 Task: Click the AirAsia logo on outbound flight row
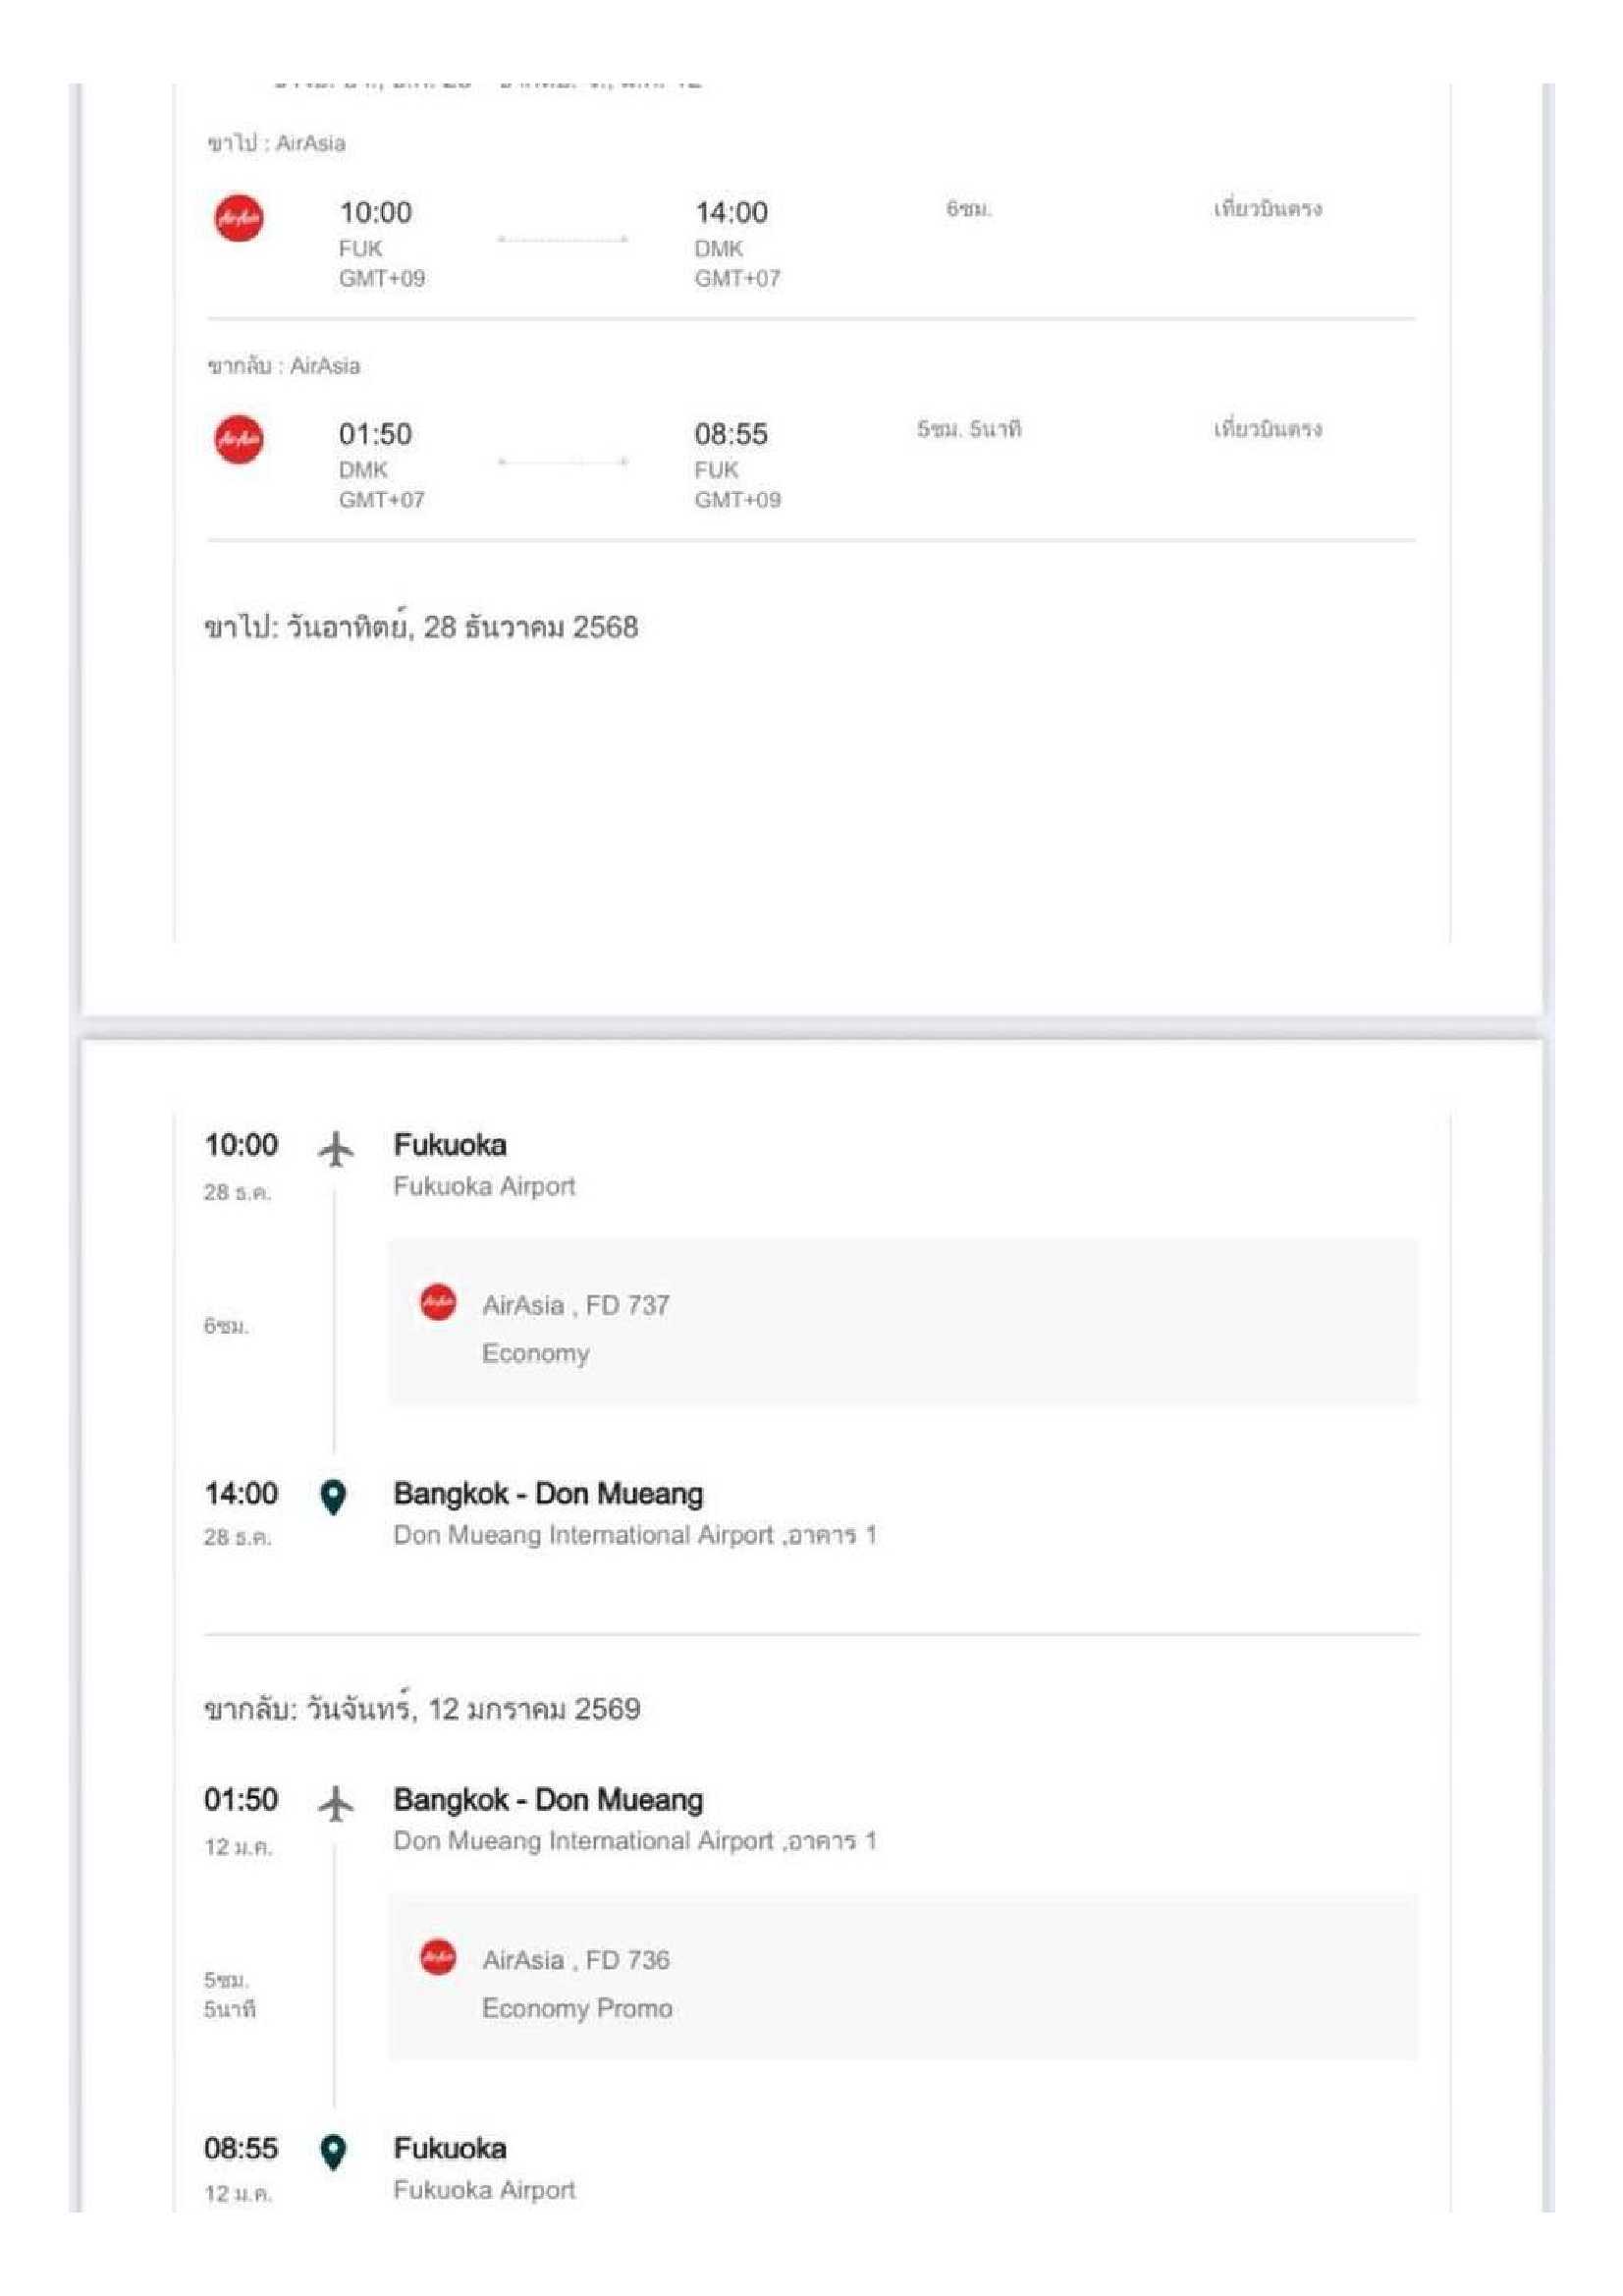click(x=239, y=218)
